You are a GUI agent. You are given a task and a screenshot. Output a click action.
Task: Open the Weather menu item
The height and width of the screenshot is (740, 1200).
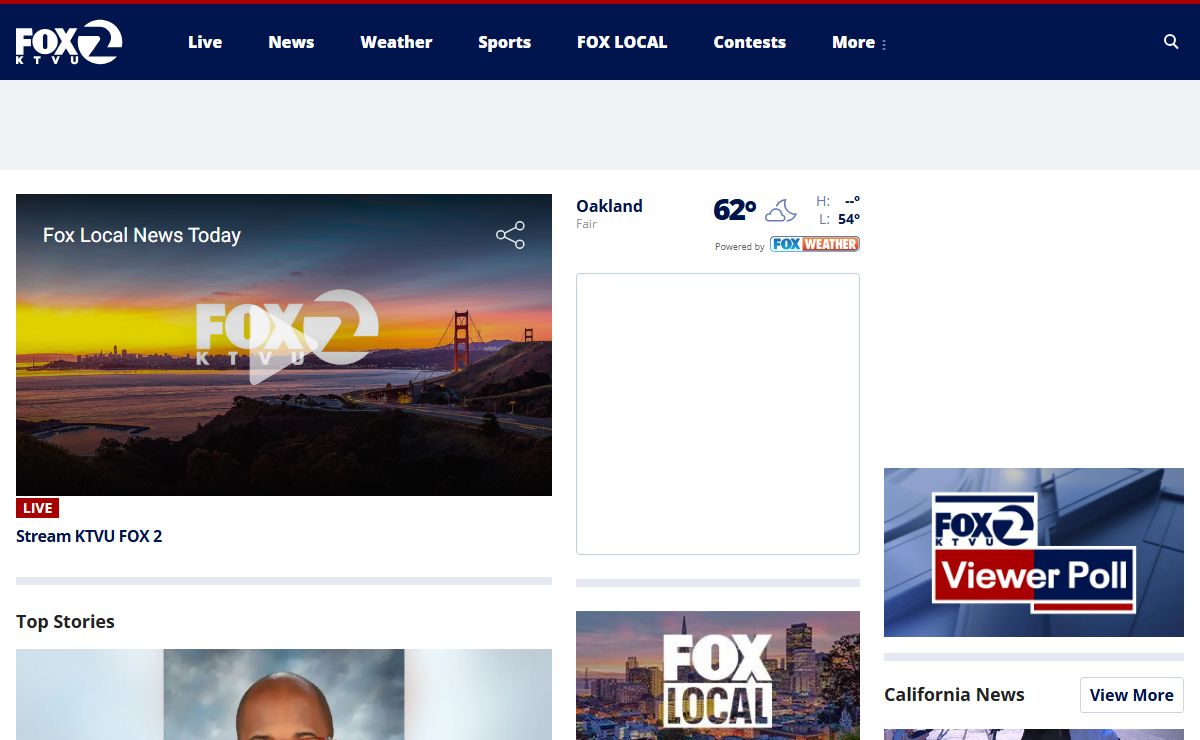pos(396,42)
